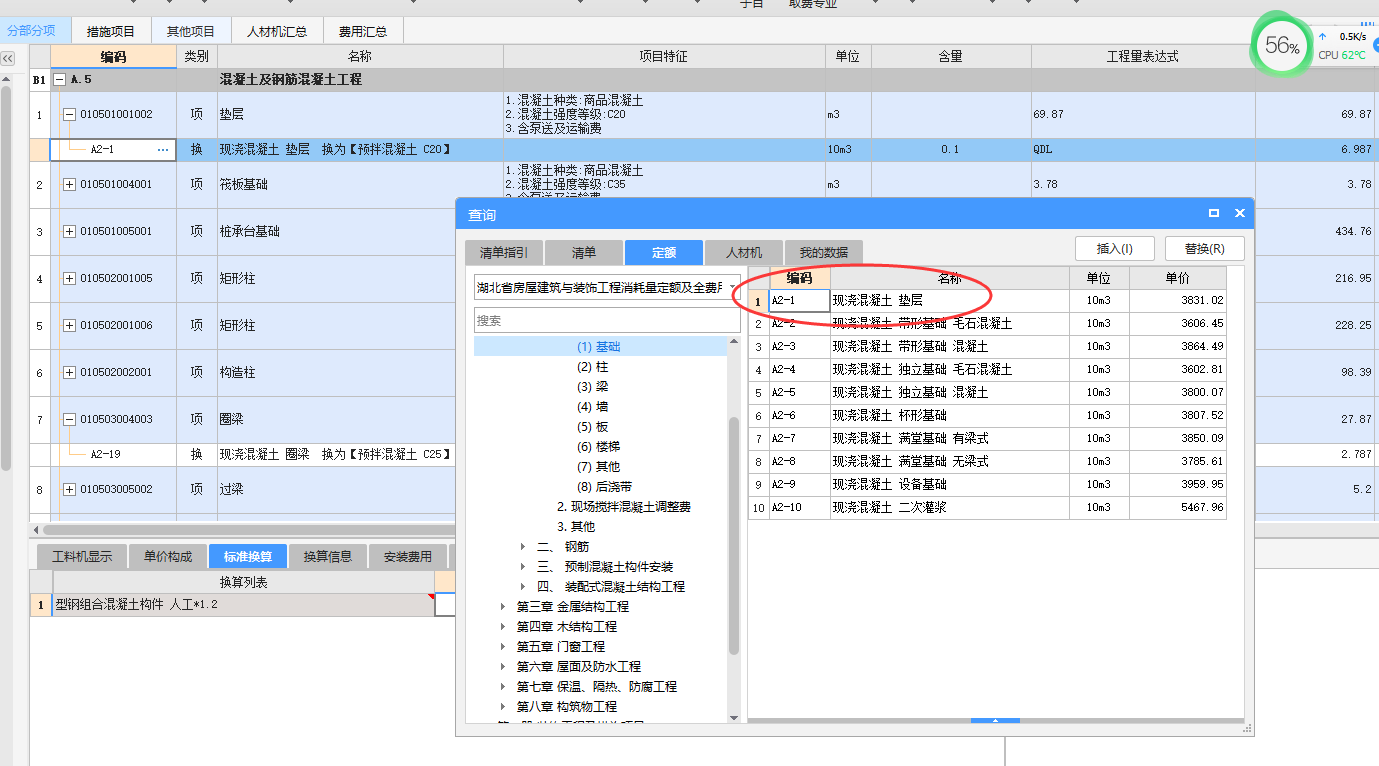Expand 第五章 门窗工程 node
Image resolution: width=1379 pixels, height=766 pixels.
point(503,647)
